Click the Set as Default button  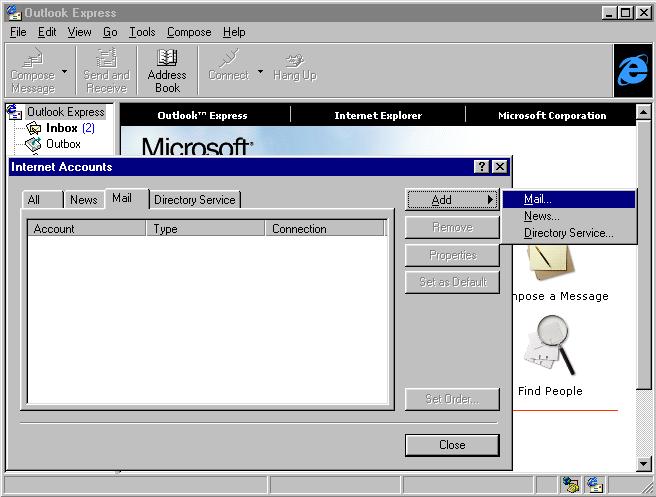(452, 282)
